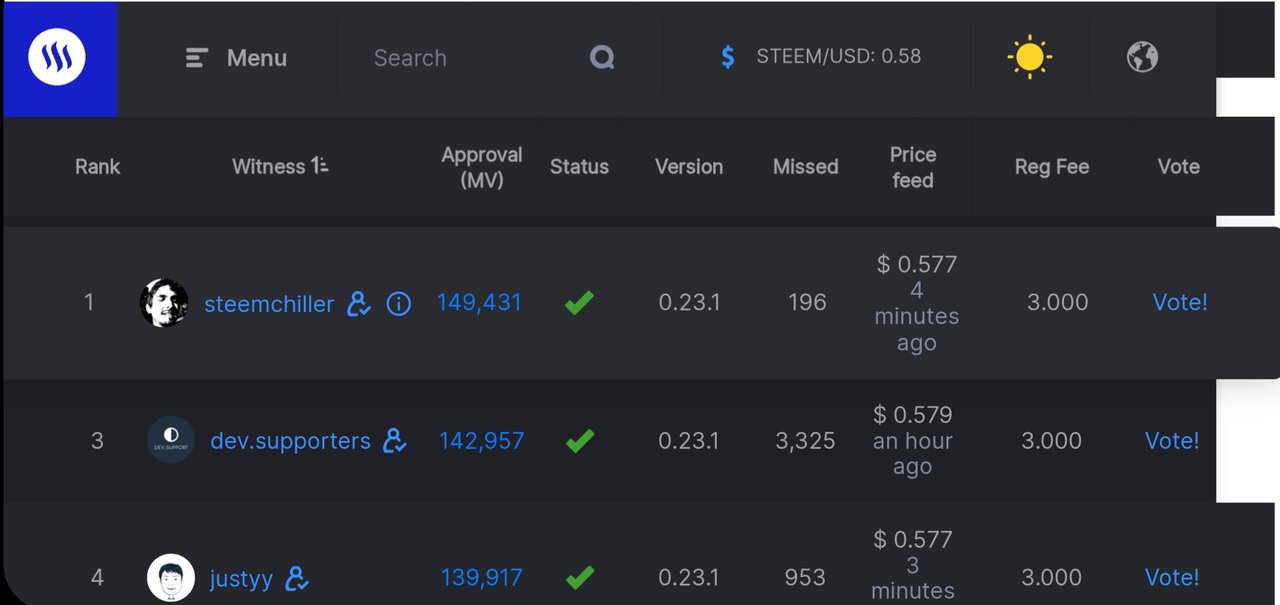Open dev.supporters approval 142,957 link
This screenshot has width=1280, height=605.
[481, 441]
